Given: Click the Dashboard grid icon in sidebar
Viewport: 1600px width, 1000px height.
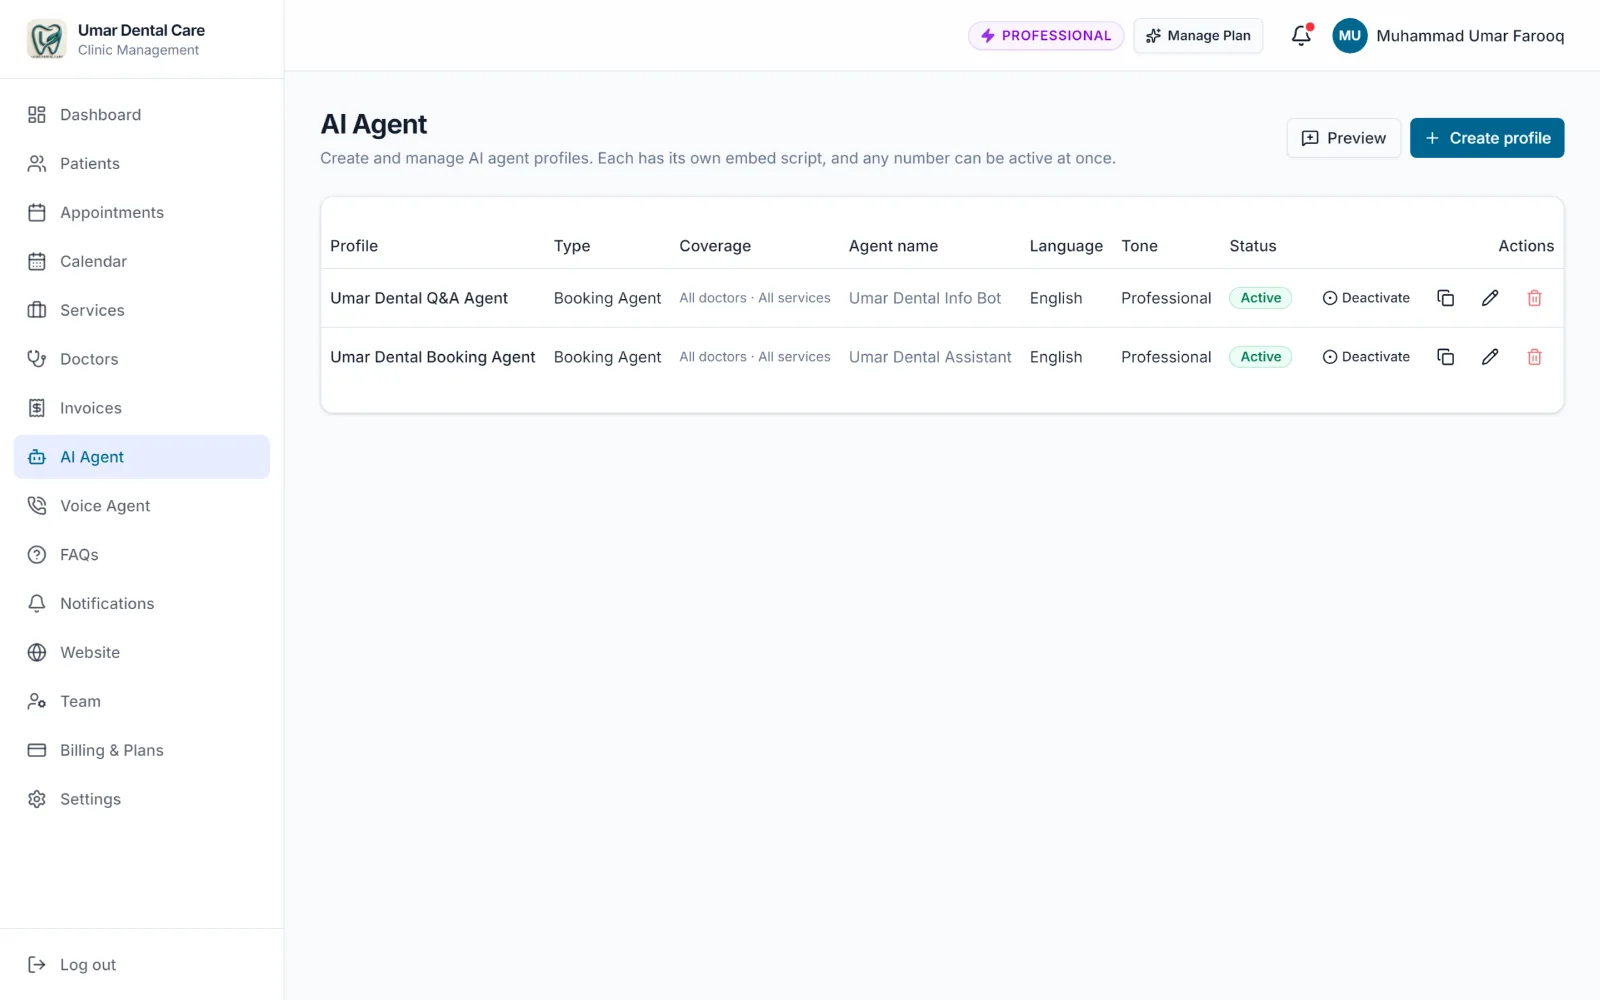Looking at the screenshot, I should [37, 115].
